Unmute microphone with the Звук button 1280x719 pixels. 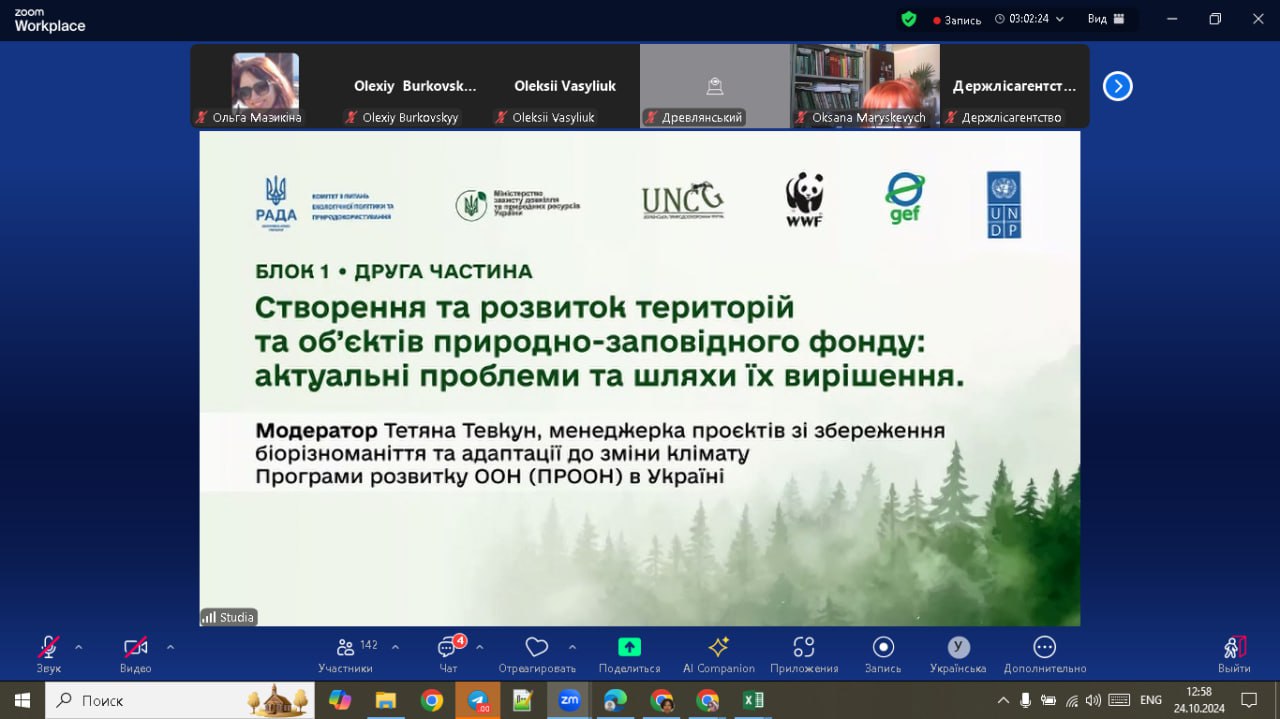click(x=48, y=648)
